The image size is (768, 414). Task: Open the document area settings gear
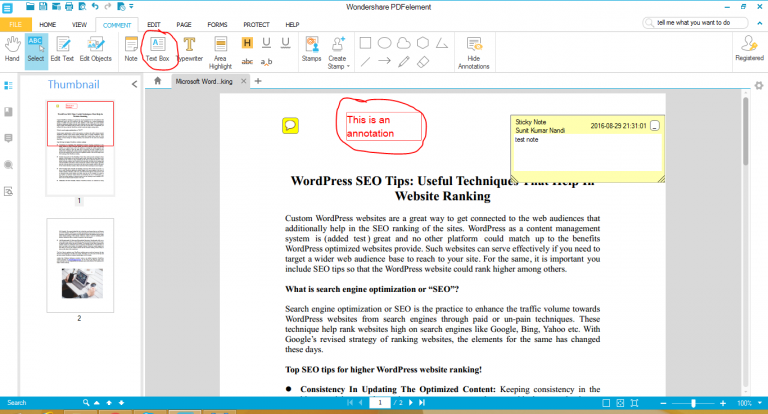(759, 86)
